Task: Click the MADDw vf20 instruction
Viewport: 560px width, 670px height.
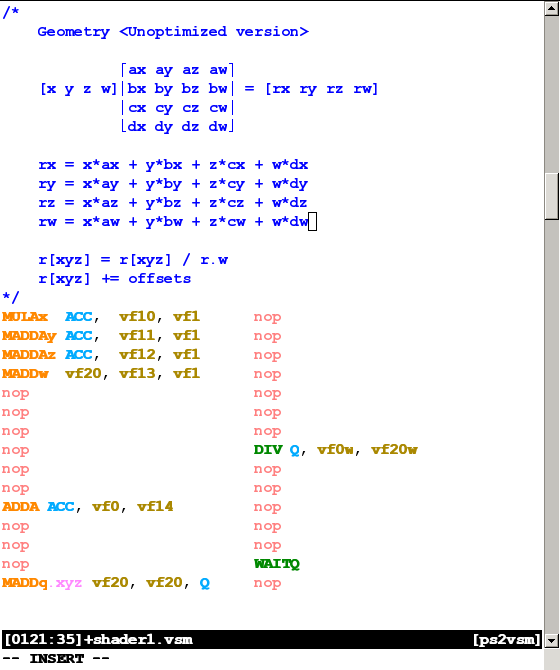Action: (101, 374)
